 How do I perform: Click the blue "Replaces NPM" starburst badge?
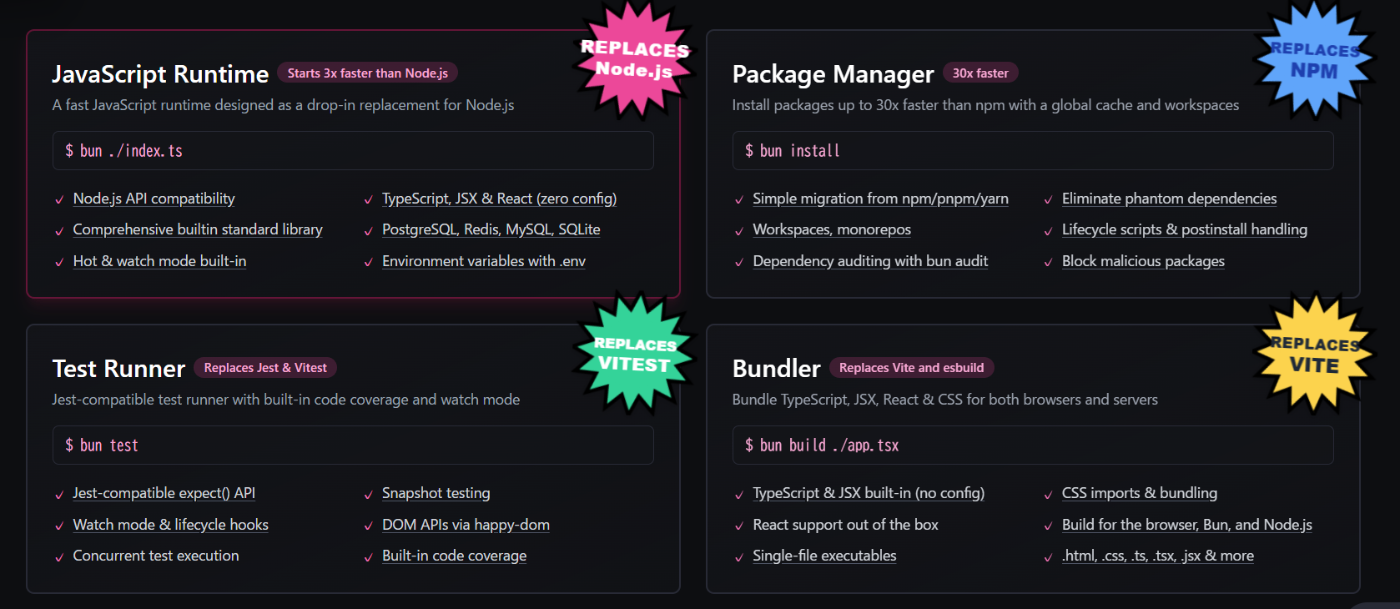click(1313, 59)
